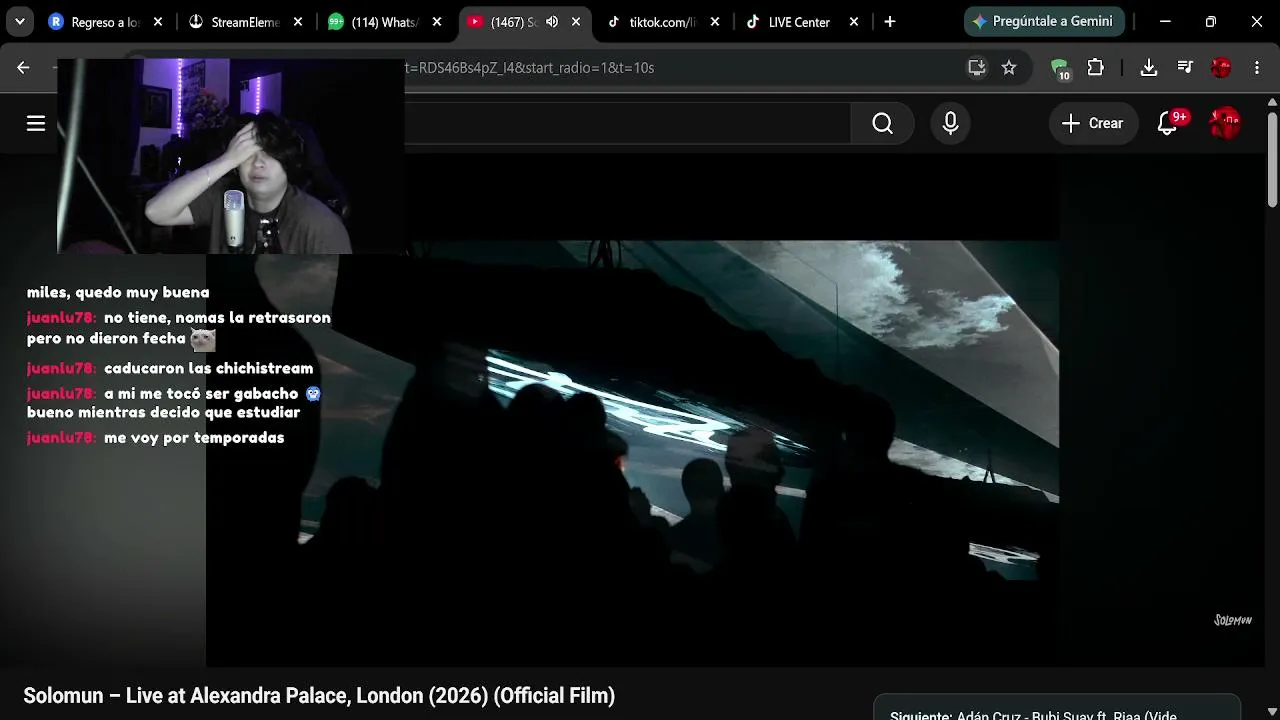1280x720 pixels.
Task: Click the install app icon in address bar
Action: (977, 67)
